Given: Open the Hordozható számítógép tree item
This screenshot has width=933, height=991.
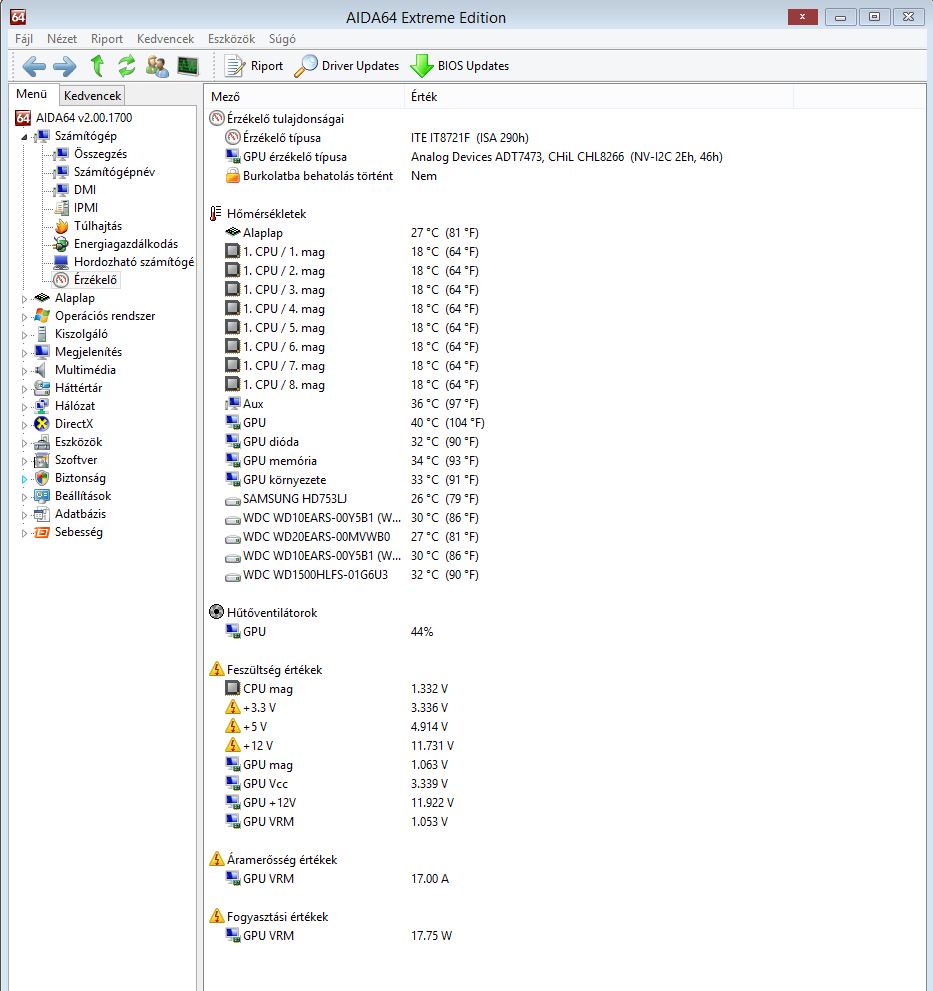Looking at the screenshot, I should tap(124, 262).
